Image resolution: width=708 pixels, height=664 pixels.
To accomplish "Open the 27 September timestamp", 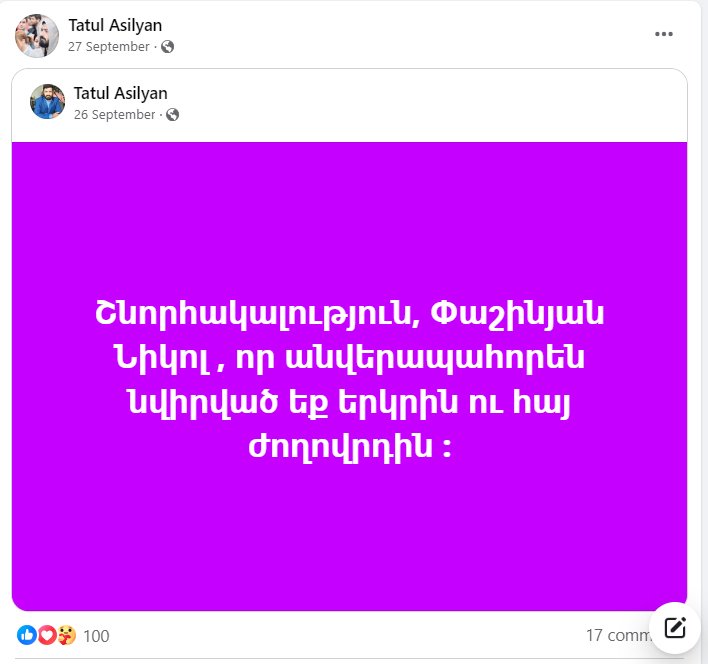I will coord(108,46).
